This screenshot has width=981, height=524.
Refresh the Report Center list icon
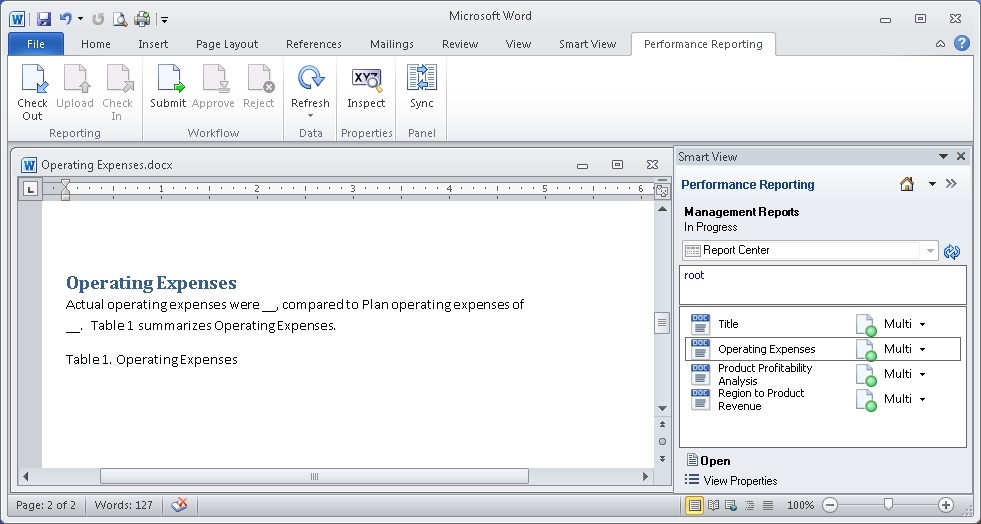pos(952,251)
